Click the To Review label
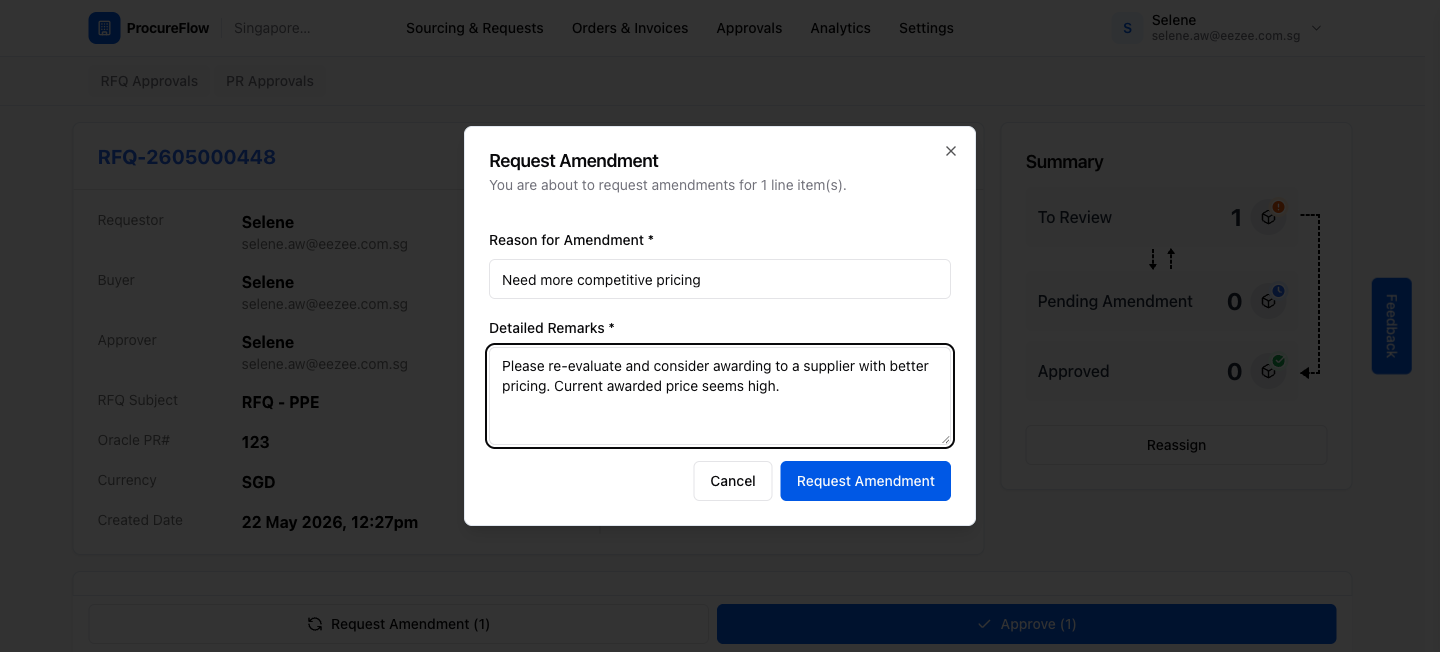 click(1075, 217)
